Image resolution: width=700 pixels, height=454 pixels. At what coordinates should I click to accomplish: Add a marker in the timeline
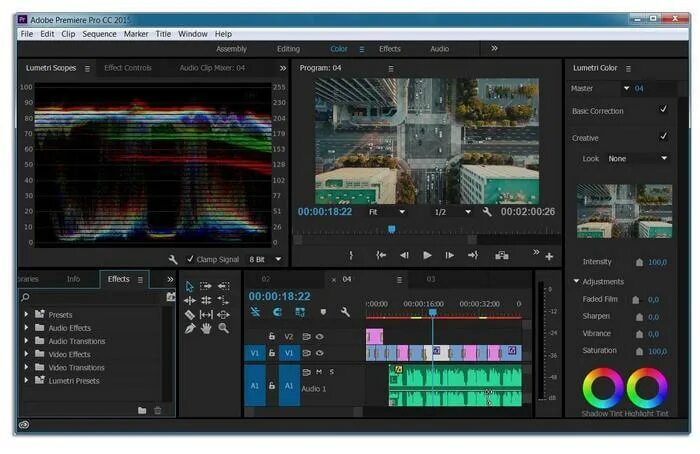[x=323, y=312]
